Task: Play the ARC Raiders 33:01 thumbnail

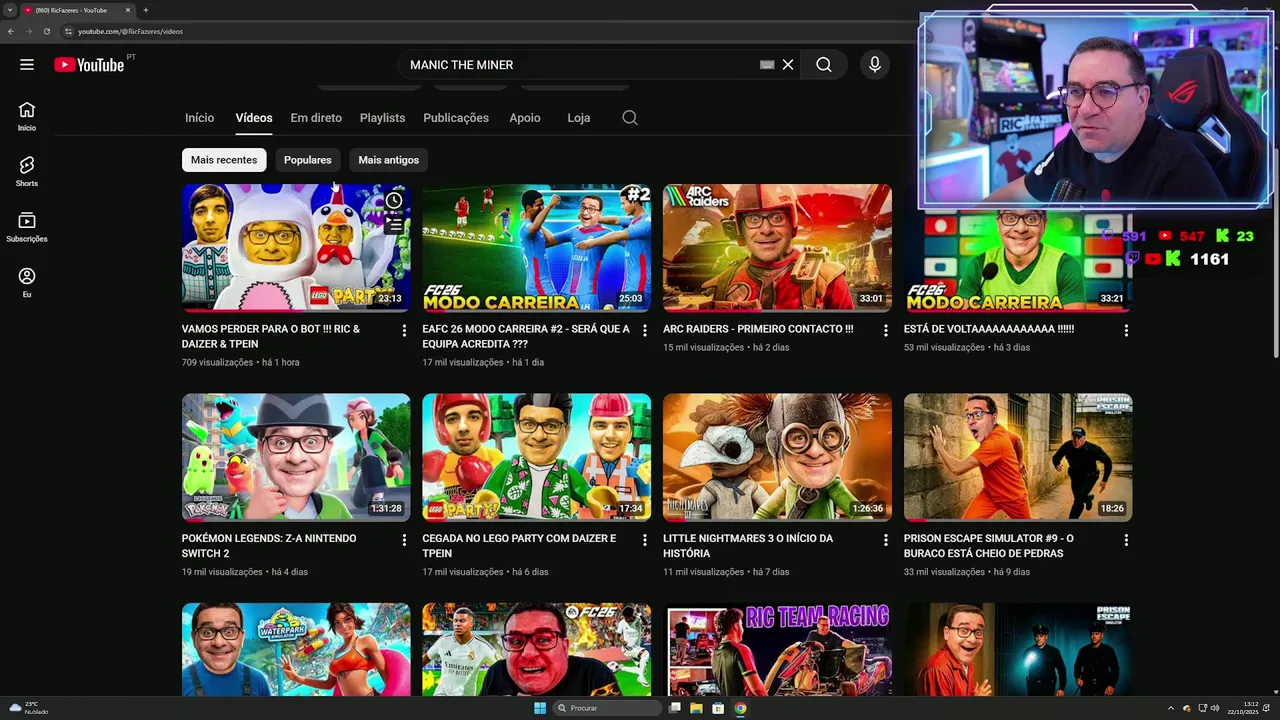Action: click(777, 247)
